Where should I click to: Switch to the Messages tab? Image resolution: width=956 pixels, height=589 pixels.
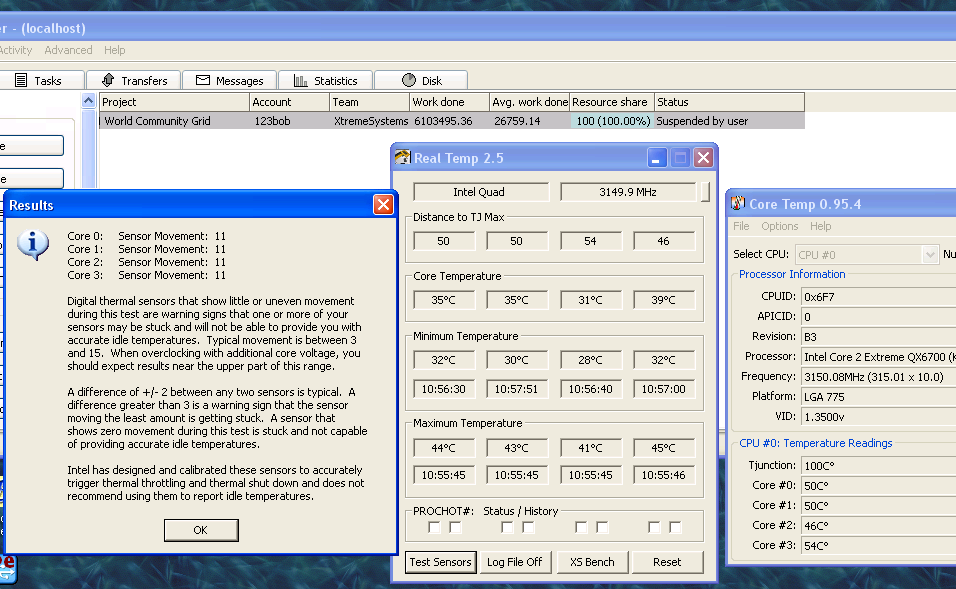[229, 80]
